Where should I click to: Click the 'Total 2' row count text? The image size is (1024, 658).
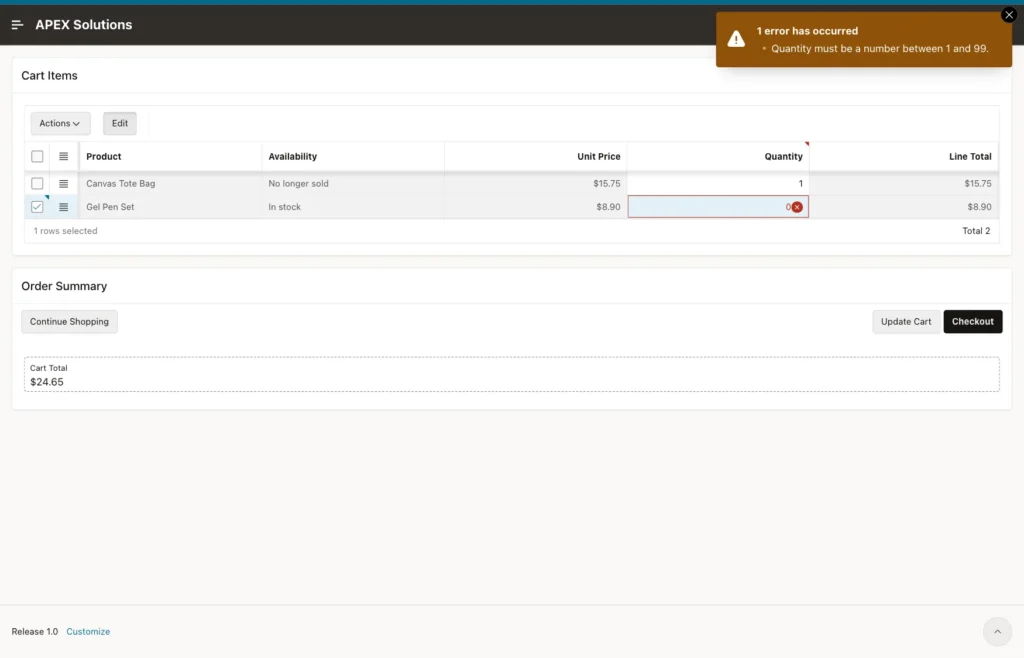tap(976, 231)
